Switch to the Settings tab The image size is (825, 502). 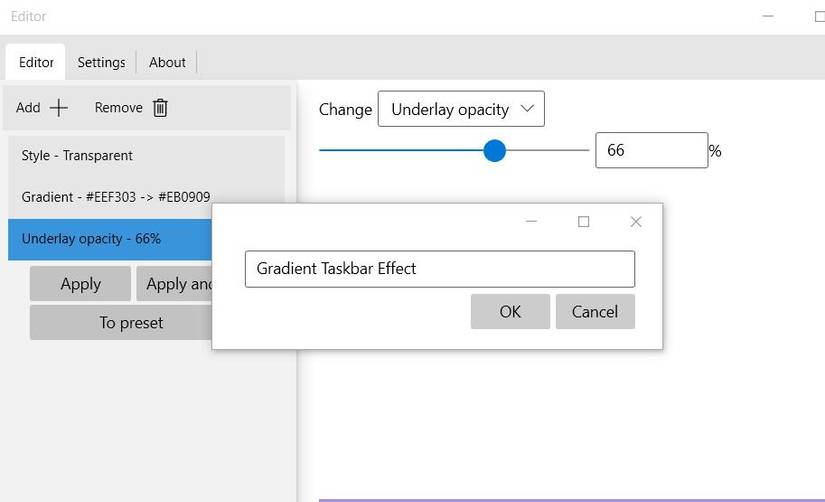coord(101,62)
